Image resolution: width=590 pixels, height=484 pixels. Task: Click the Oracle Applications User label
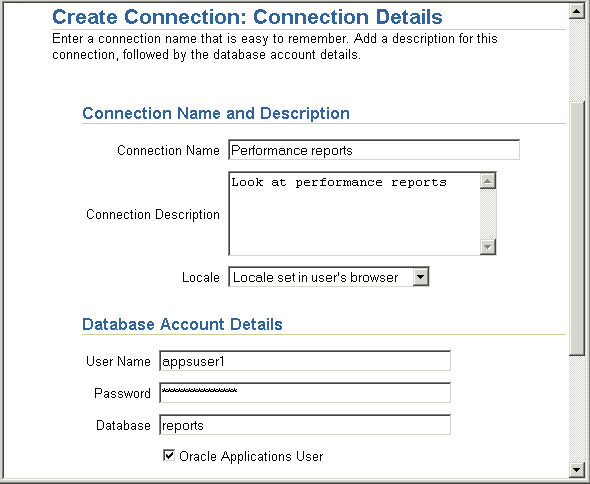coord(251,456)
